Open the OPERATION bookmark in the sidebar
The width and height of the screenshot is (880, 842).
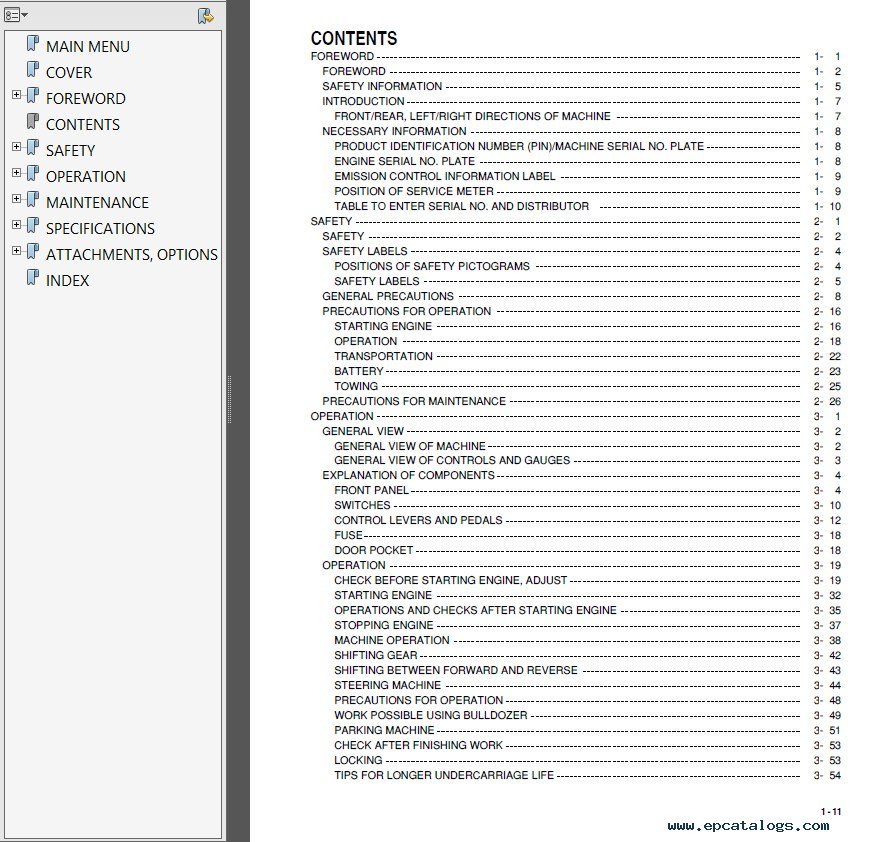tap(86, 177)
